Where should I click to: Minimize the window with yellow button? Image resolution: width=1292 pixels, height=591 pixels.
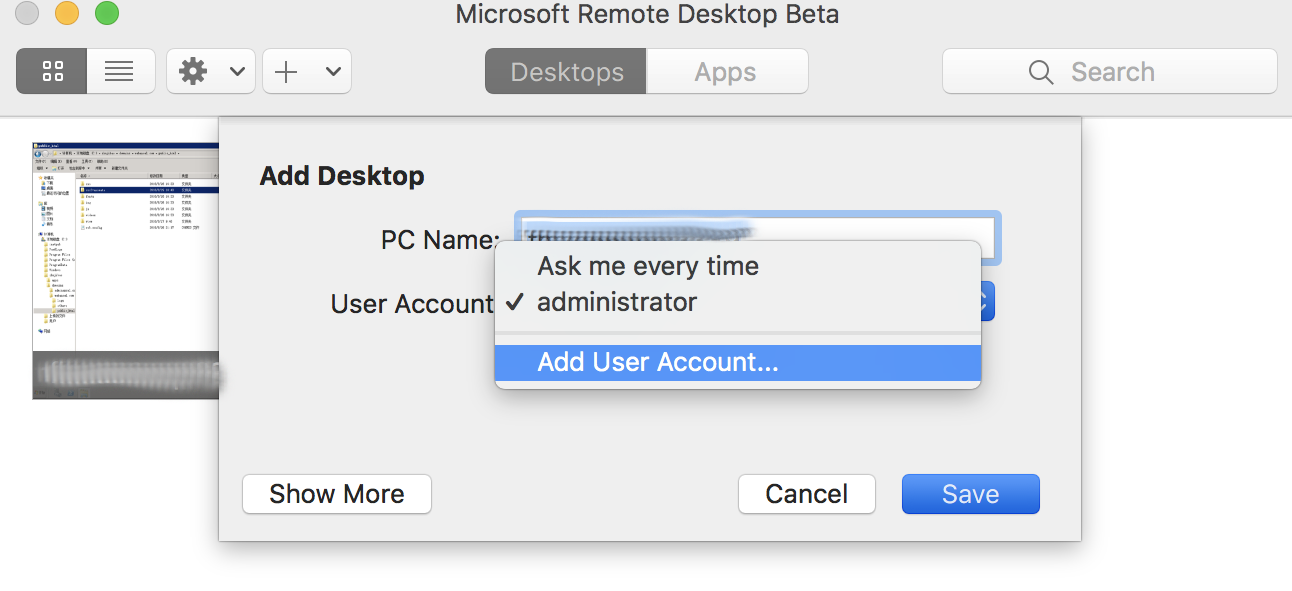(67, 14)
